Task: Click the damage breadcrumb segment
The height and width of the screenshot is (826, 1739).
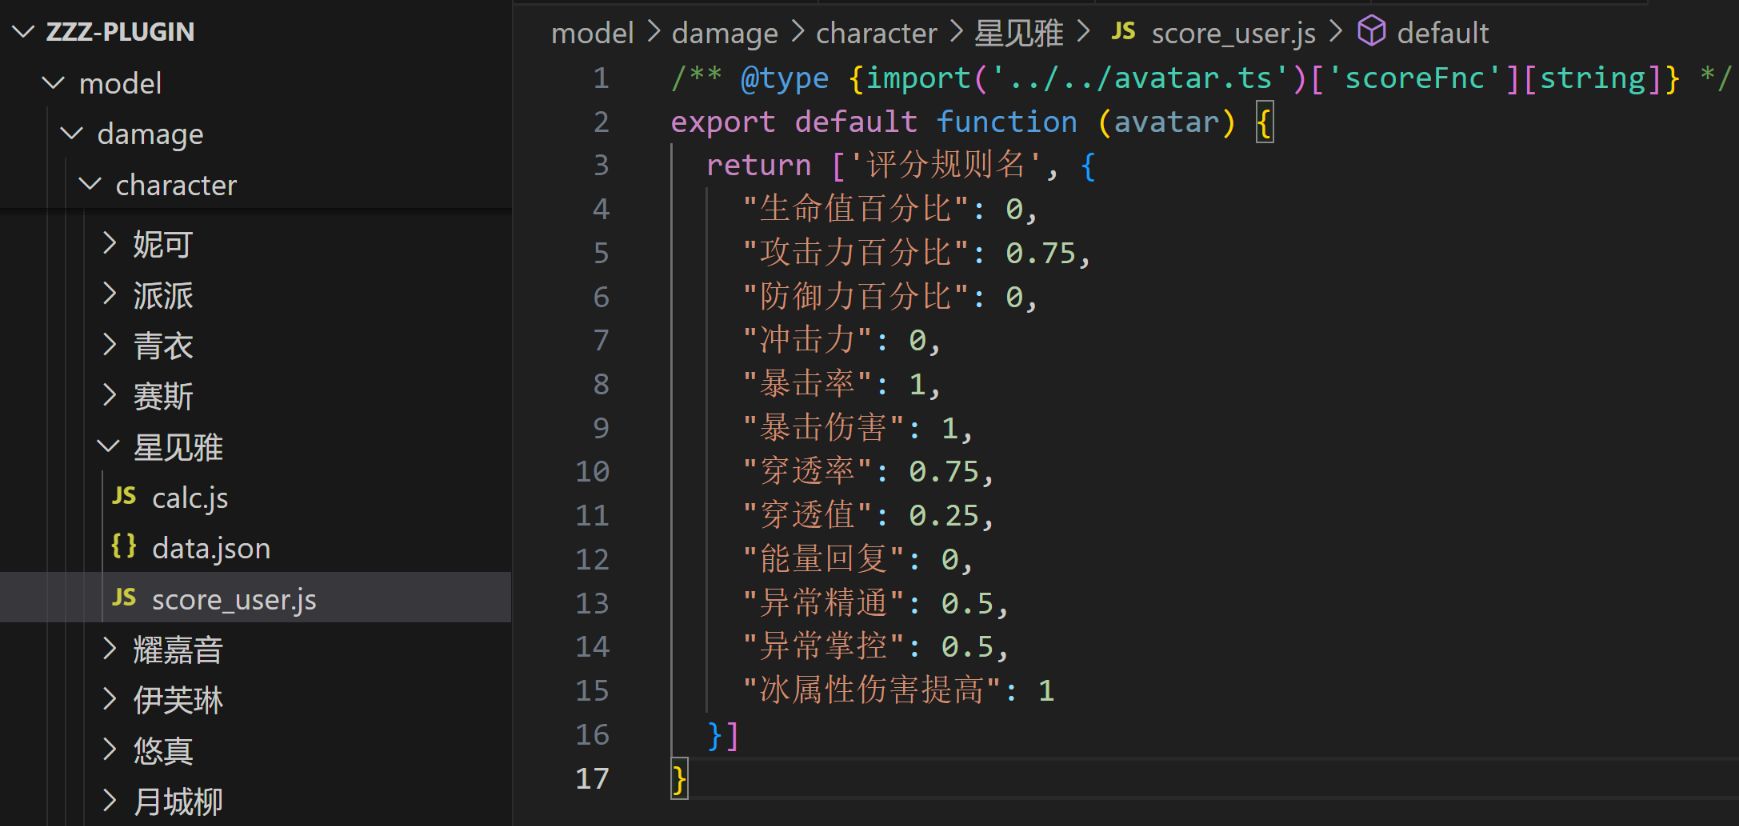Action: [725, 33]
